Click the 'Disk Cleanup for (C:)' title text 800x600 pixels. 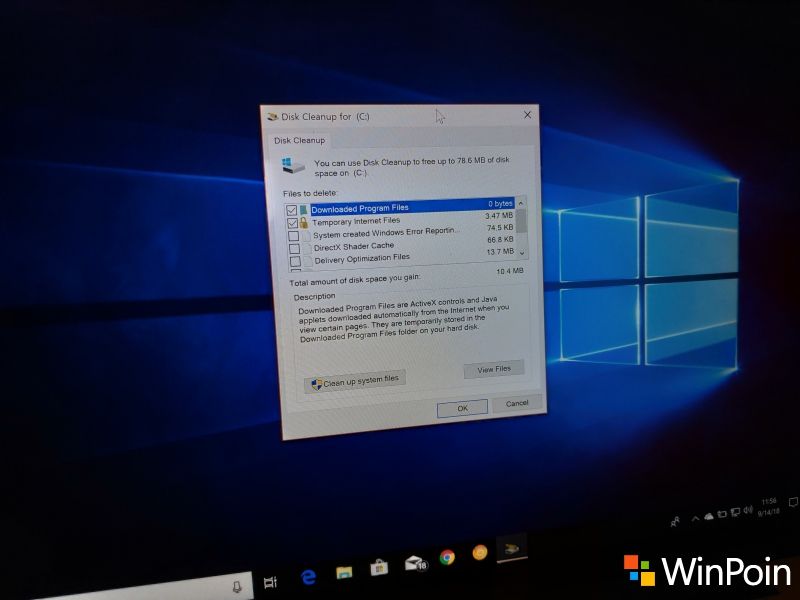[x=325, y=117]
